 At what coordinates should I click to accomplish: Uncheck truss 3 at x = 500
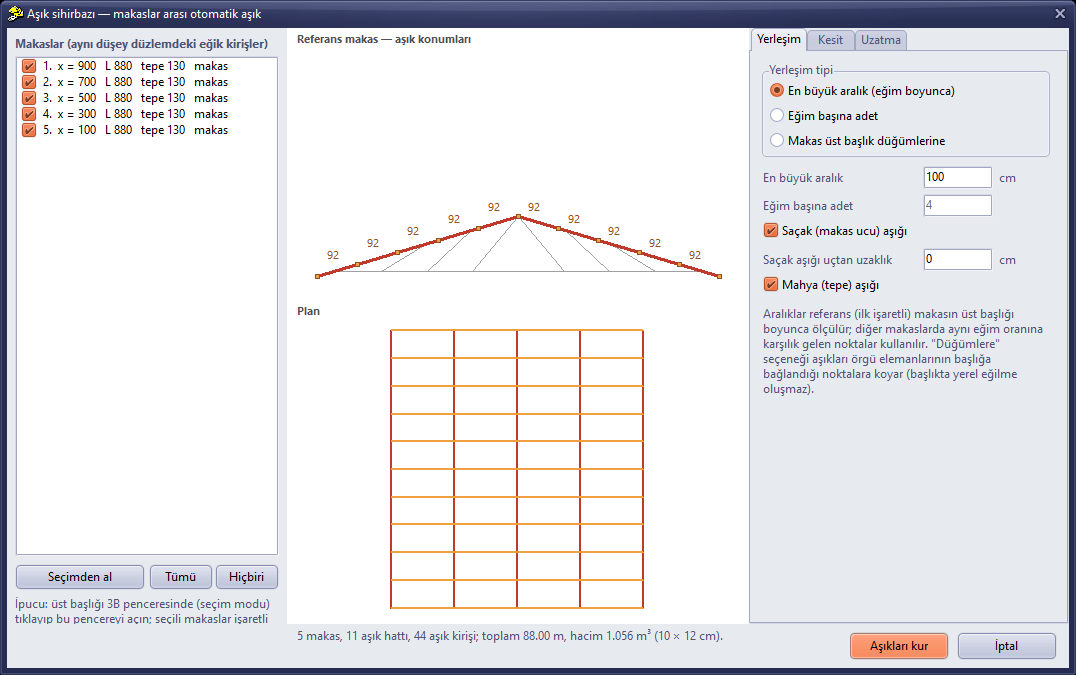click(29, 98)
